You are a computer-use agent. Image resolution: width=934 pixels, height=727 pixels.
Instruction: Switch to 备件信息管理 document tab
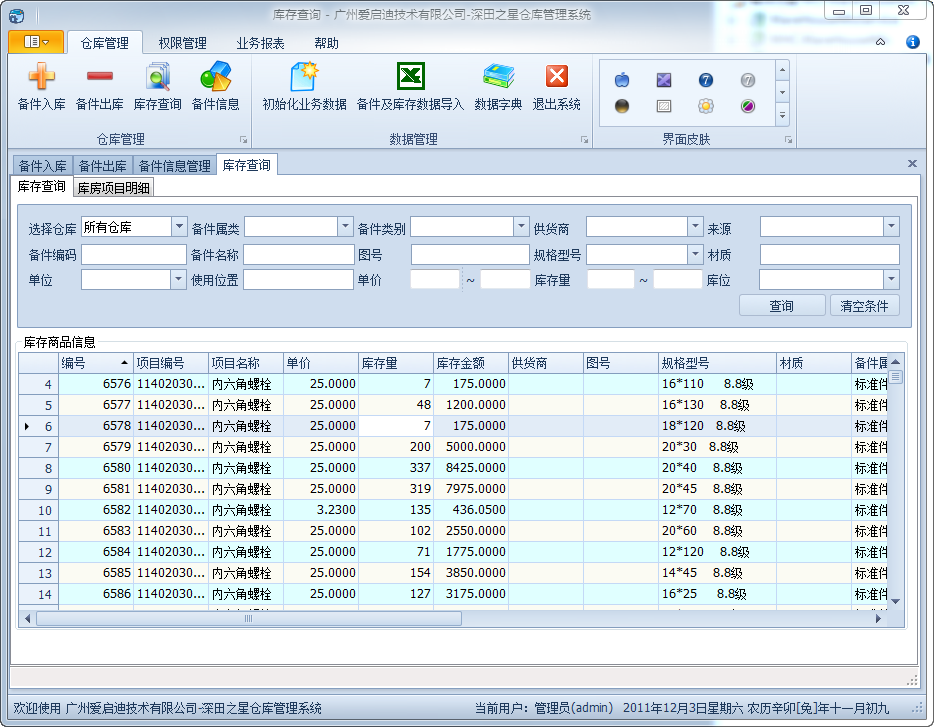click(175, 165)
